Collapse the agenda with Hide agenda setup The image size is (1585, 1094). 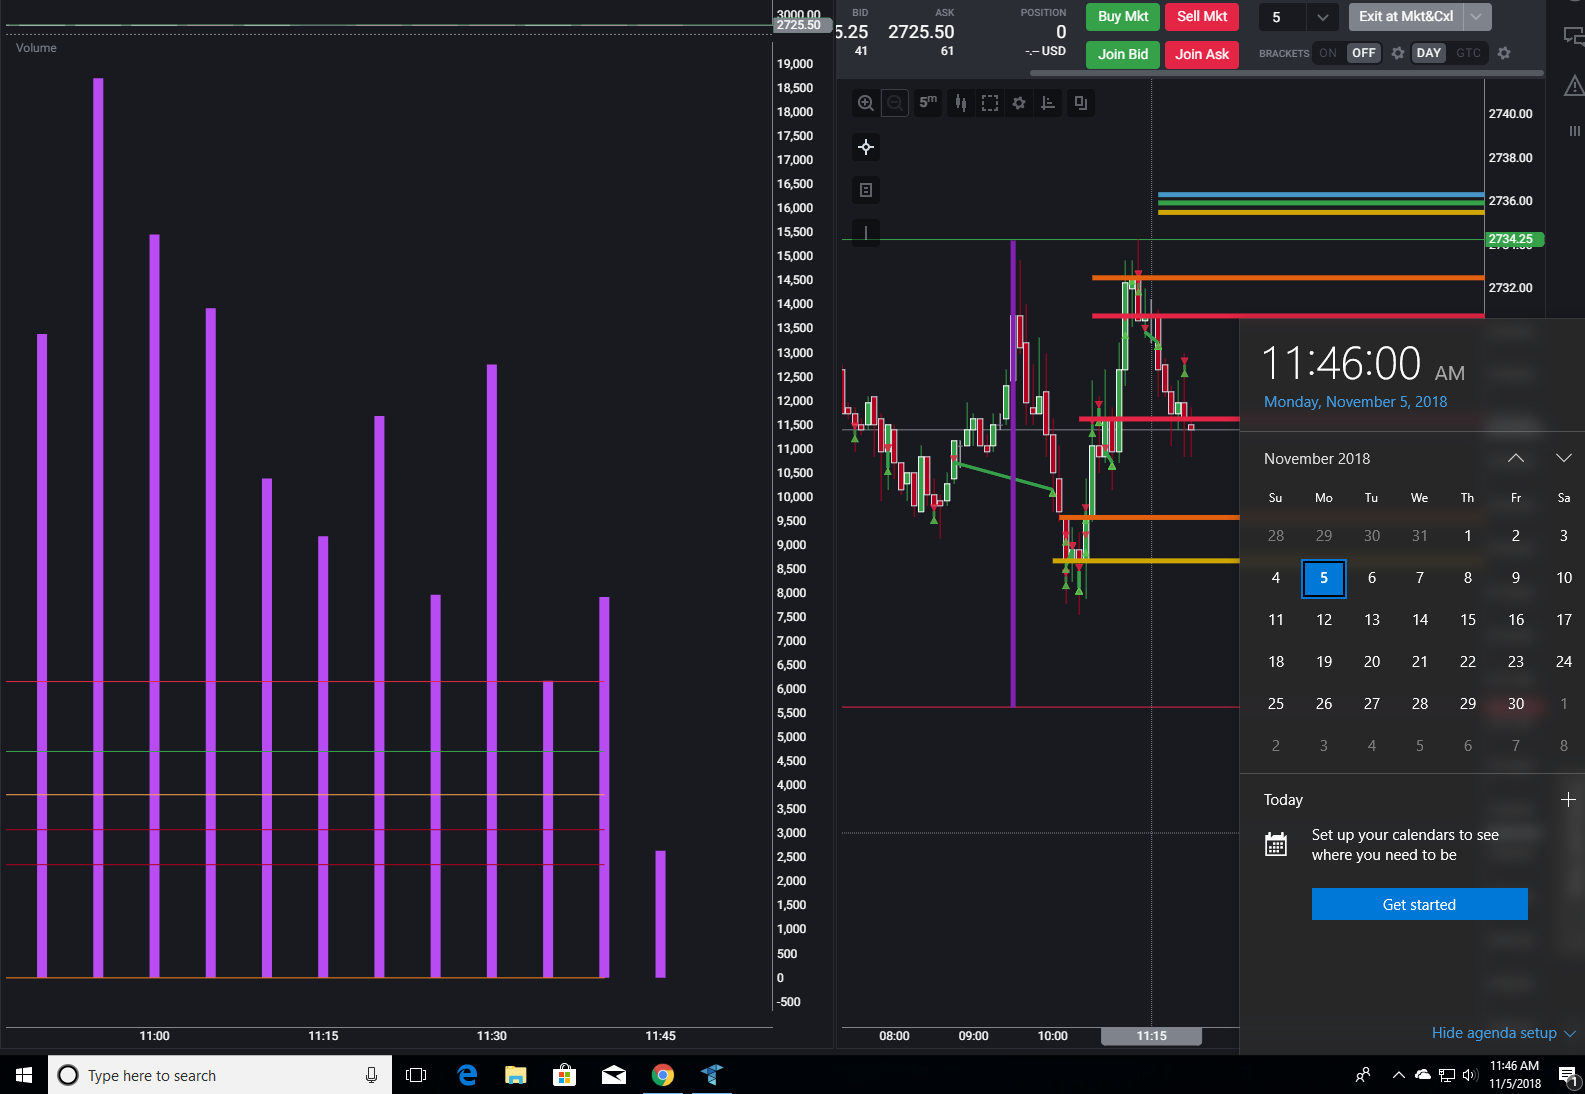(x=1503, y=1033)
